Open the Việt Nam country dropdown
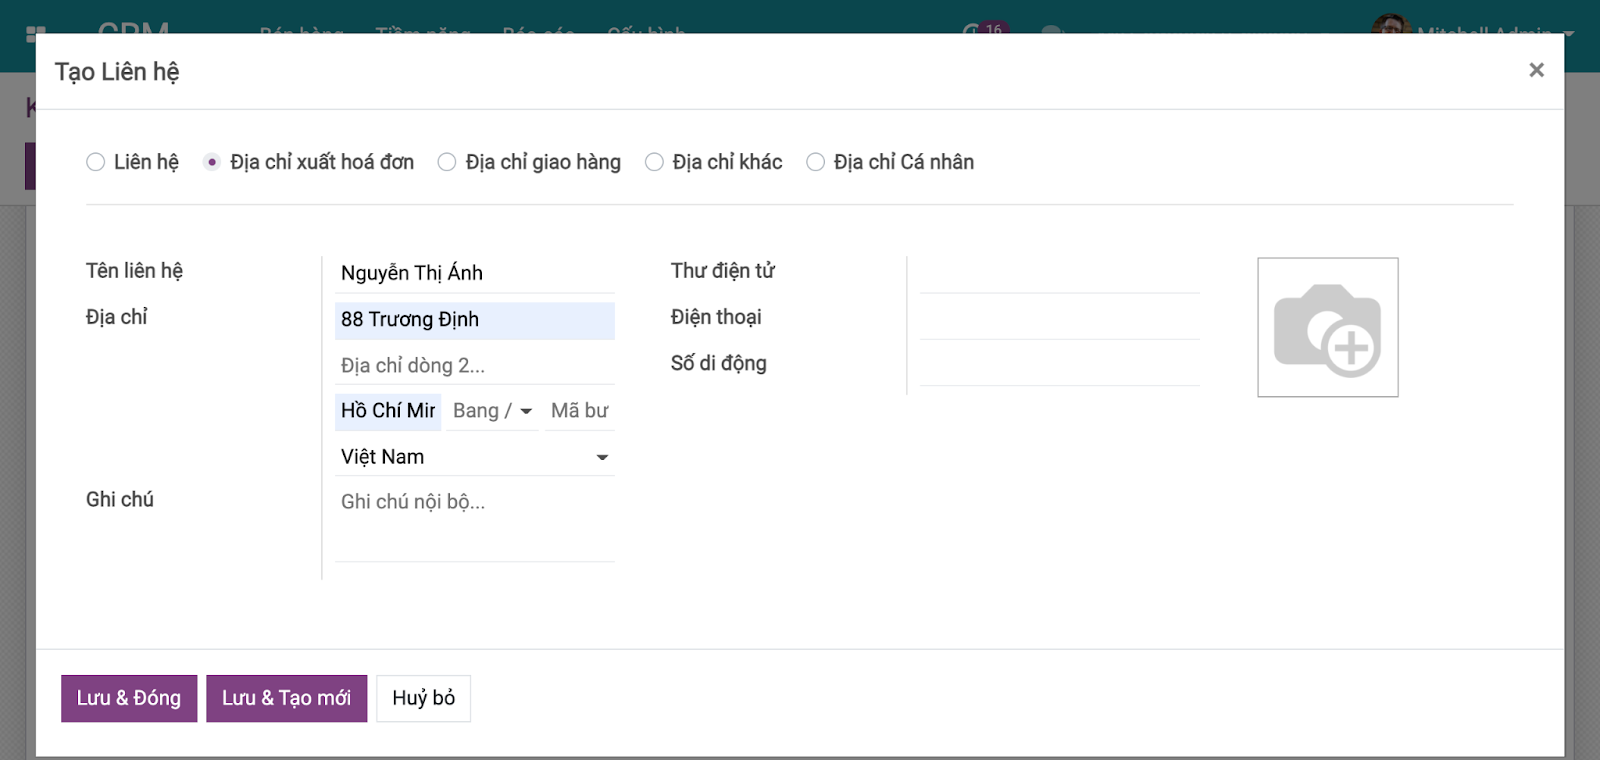This screenshot has height=760, width=1600. click(x=475, y=457)
